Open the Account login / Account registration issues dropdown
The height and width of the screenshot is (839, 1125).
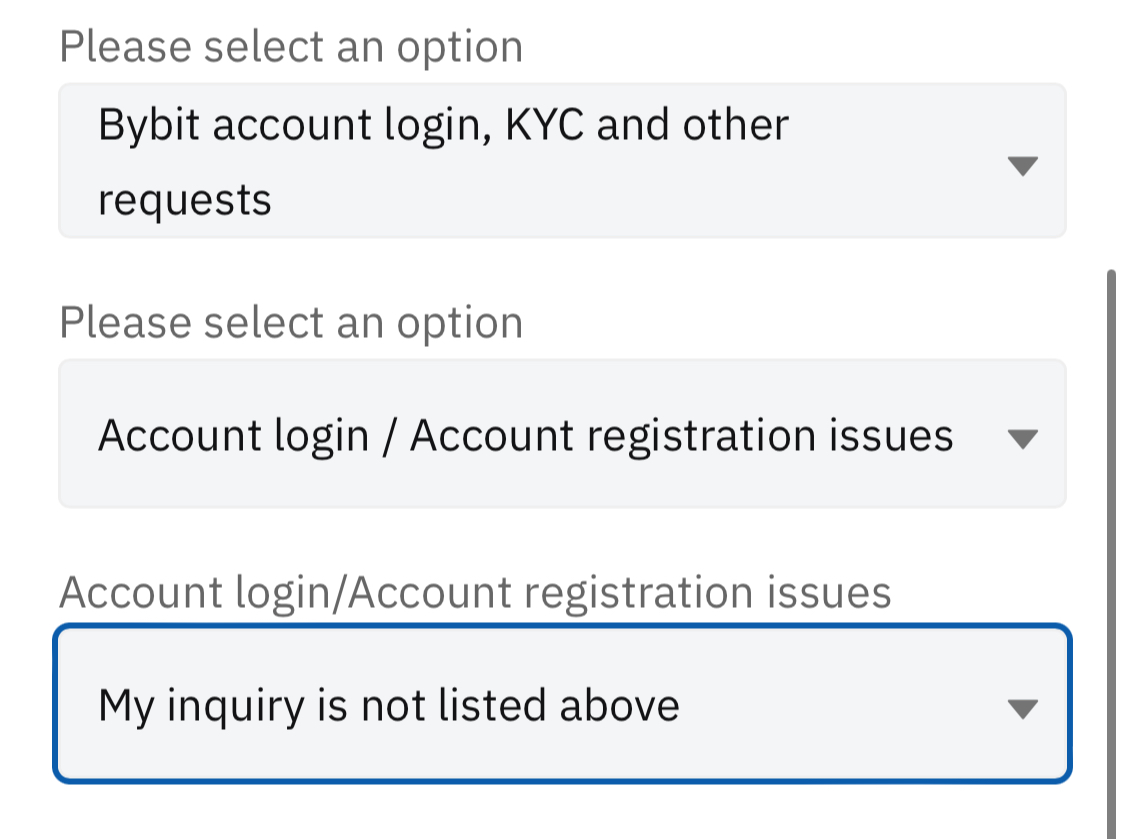coord(561,434)
